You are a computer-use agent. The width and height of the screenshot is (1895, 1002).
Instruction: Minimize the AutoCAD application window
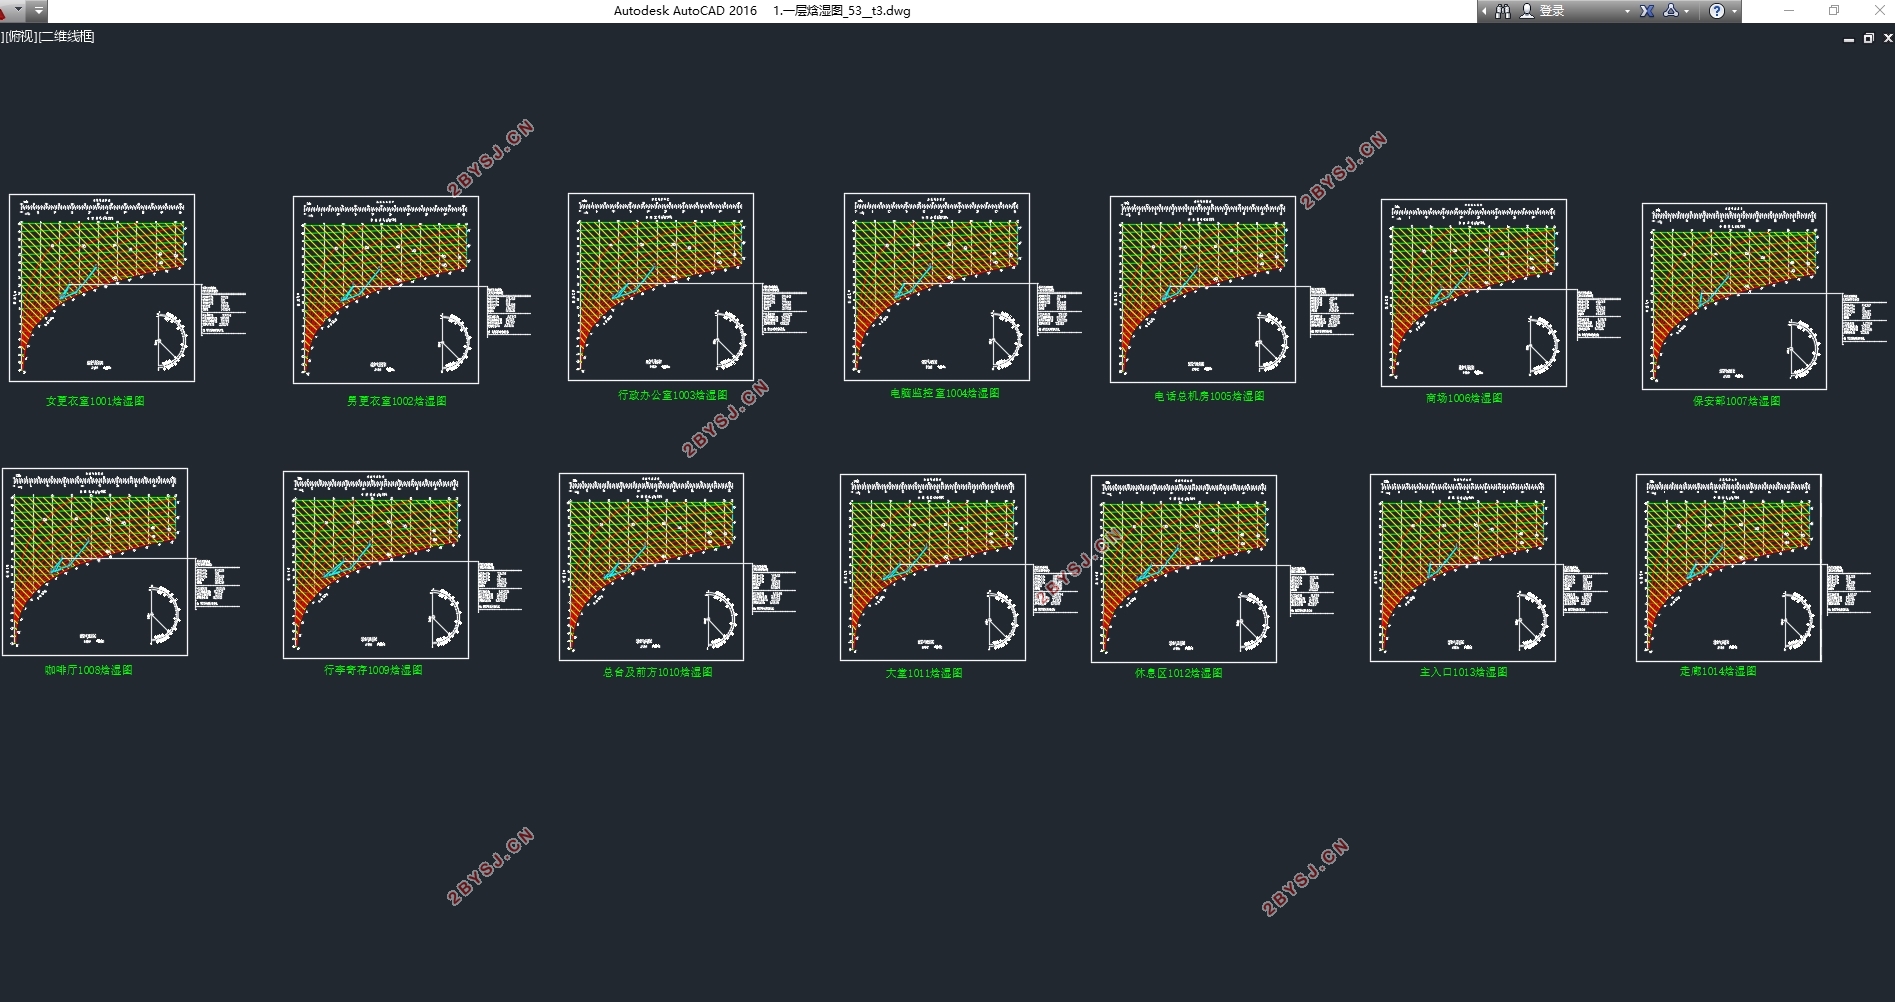(1789, 11)
